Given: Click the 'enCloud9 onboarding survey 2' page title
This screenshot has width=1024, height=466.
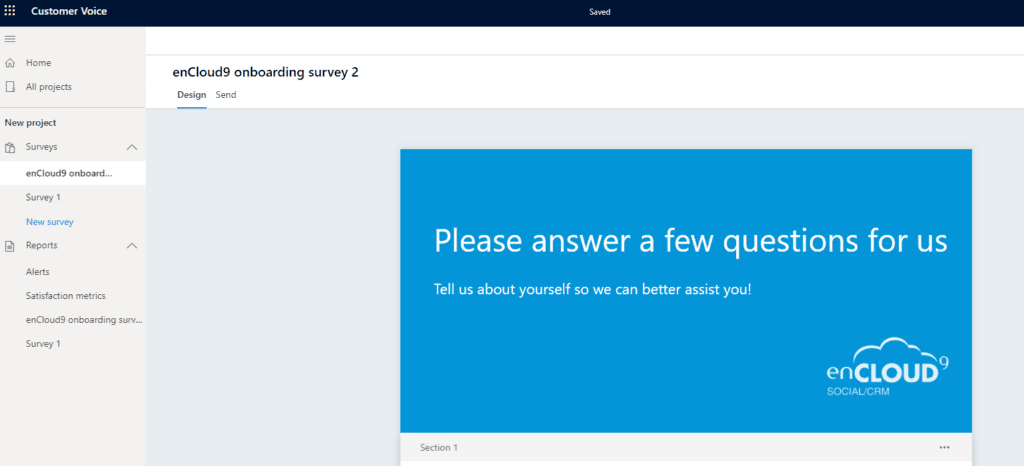Looking at the screenshot, I should 265,72.
